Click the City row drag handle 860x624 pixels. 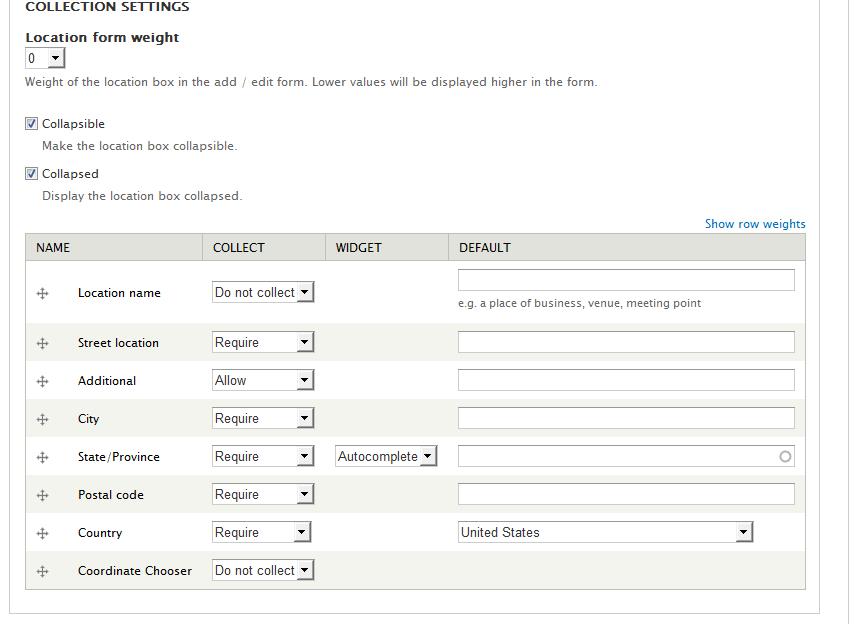pyautogui.click(x=43, y=419)
